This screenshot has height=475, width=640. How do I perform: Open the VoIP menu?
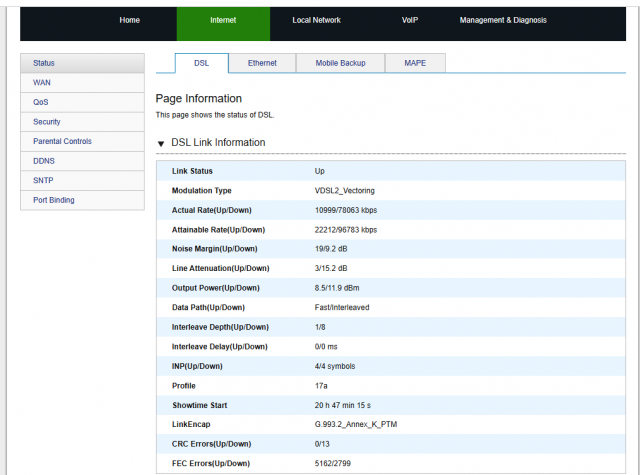pyautogui.click(x=410, y=20)
